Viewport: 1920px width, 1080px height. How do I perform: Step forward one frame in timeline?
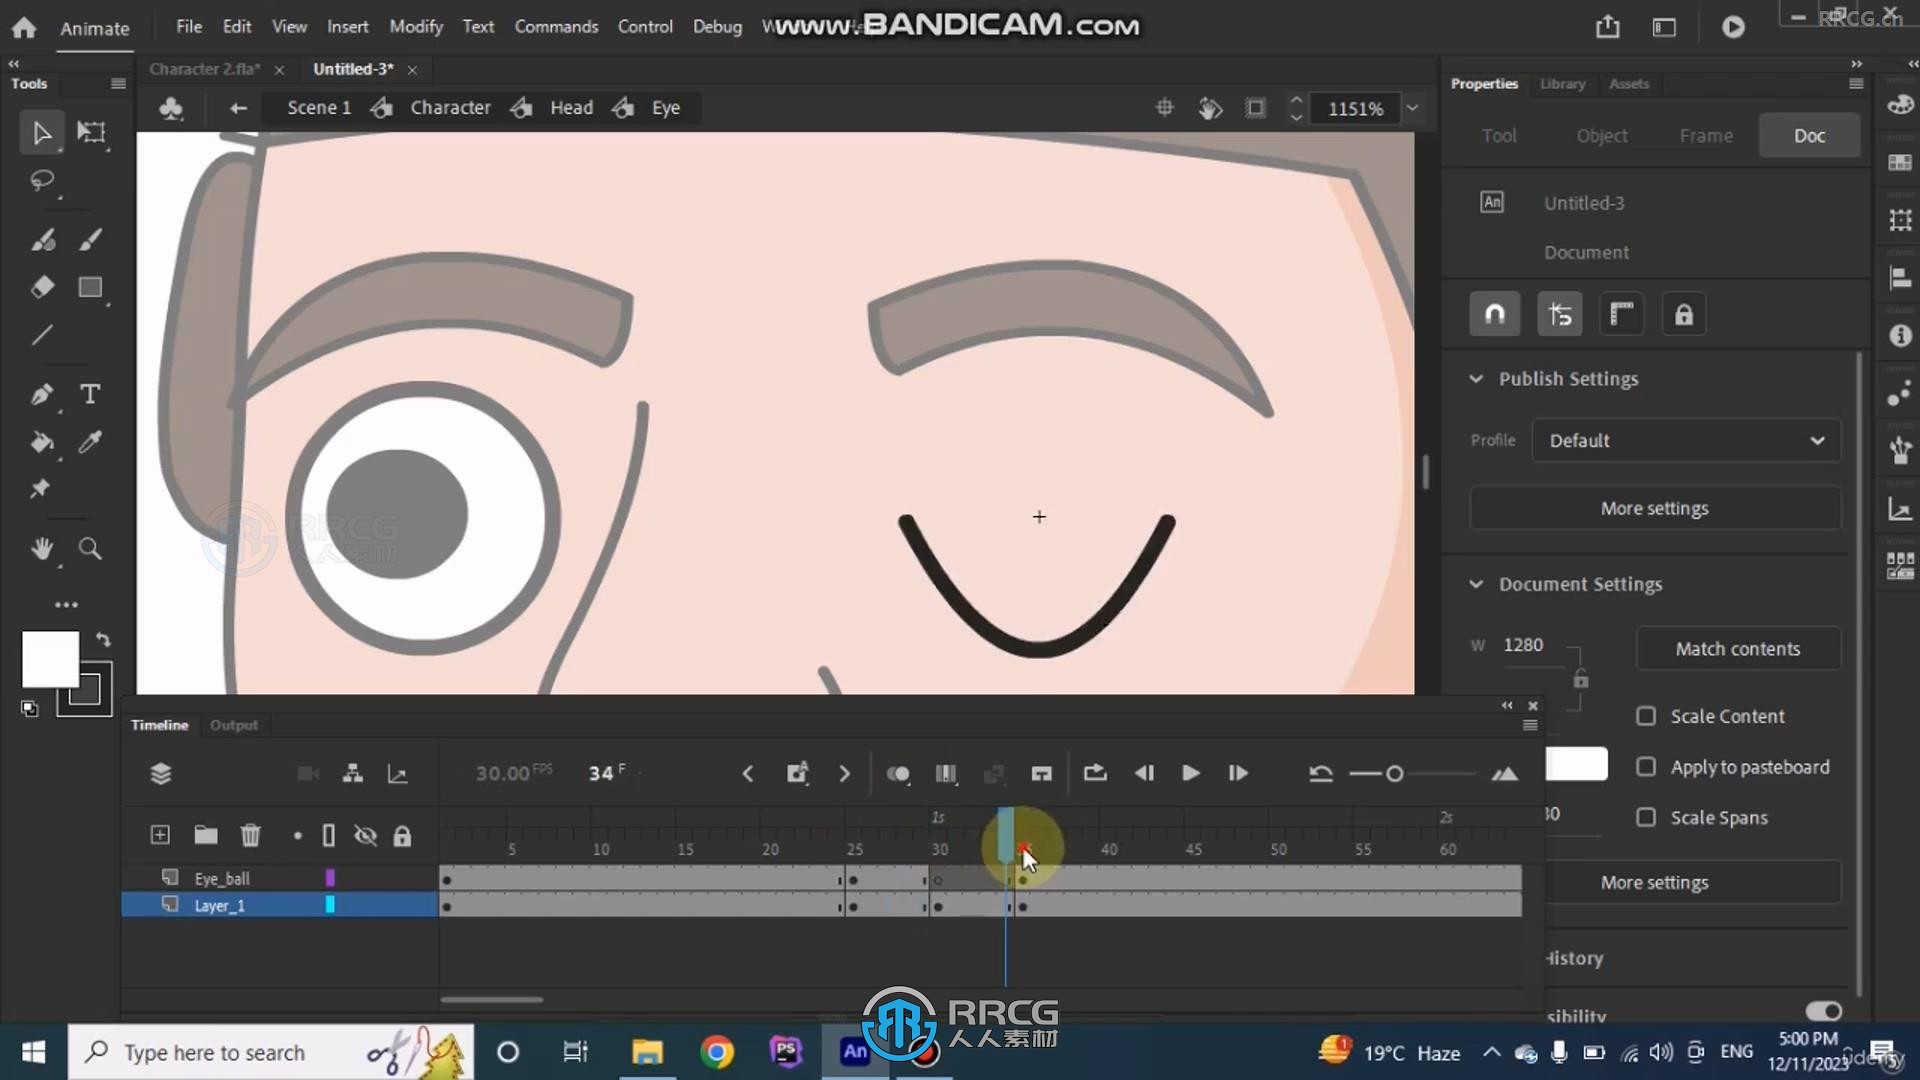pos(1238,774)
